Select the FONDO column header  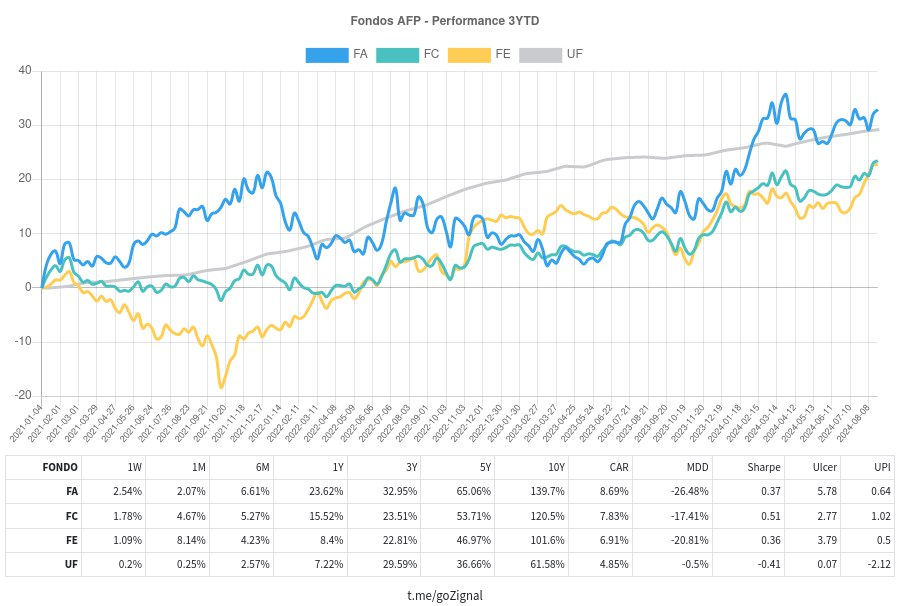[60, 467]
